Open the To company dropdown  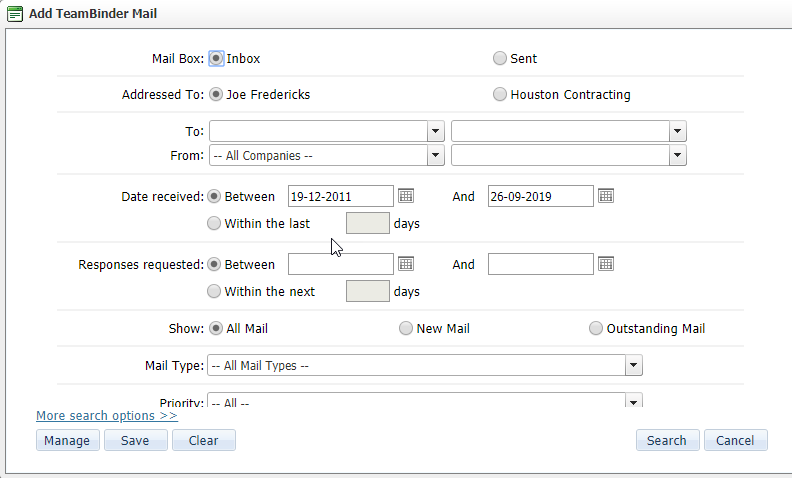[x=435, y=131]
